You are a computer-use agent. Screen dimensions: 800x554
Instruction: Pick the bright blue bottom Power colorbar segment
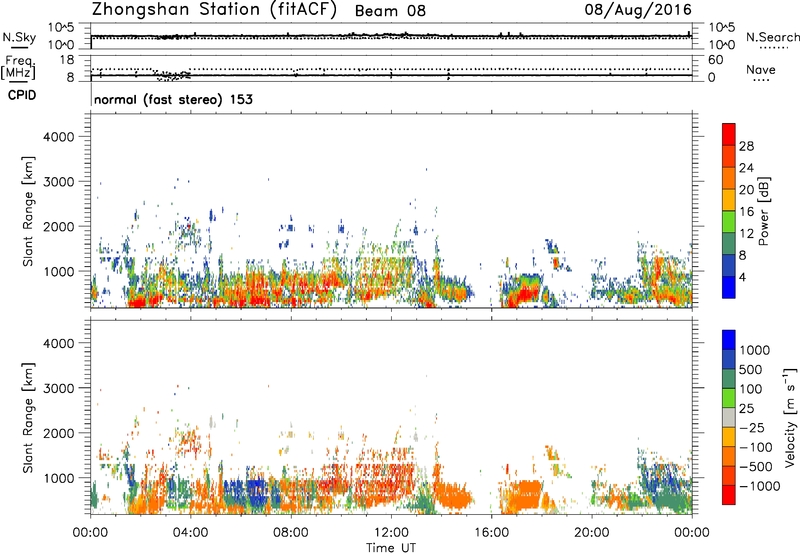tap(729, 288)
